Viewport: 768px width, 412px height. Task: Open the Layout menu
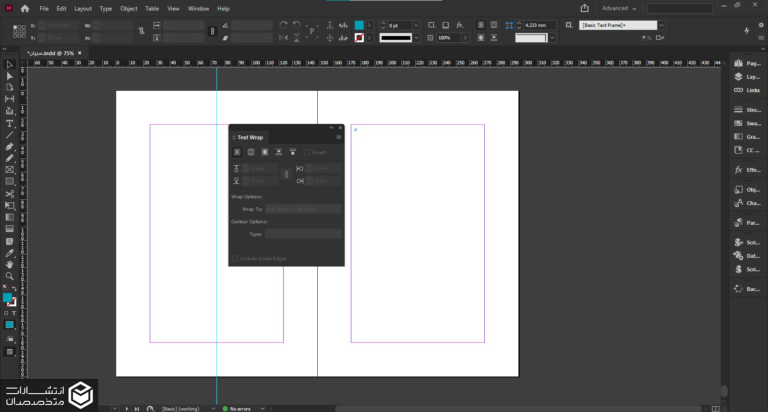(x=82, y=8)
